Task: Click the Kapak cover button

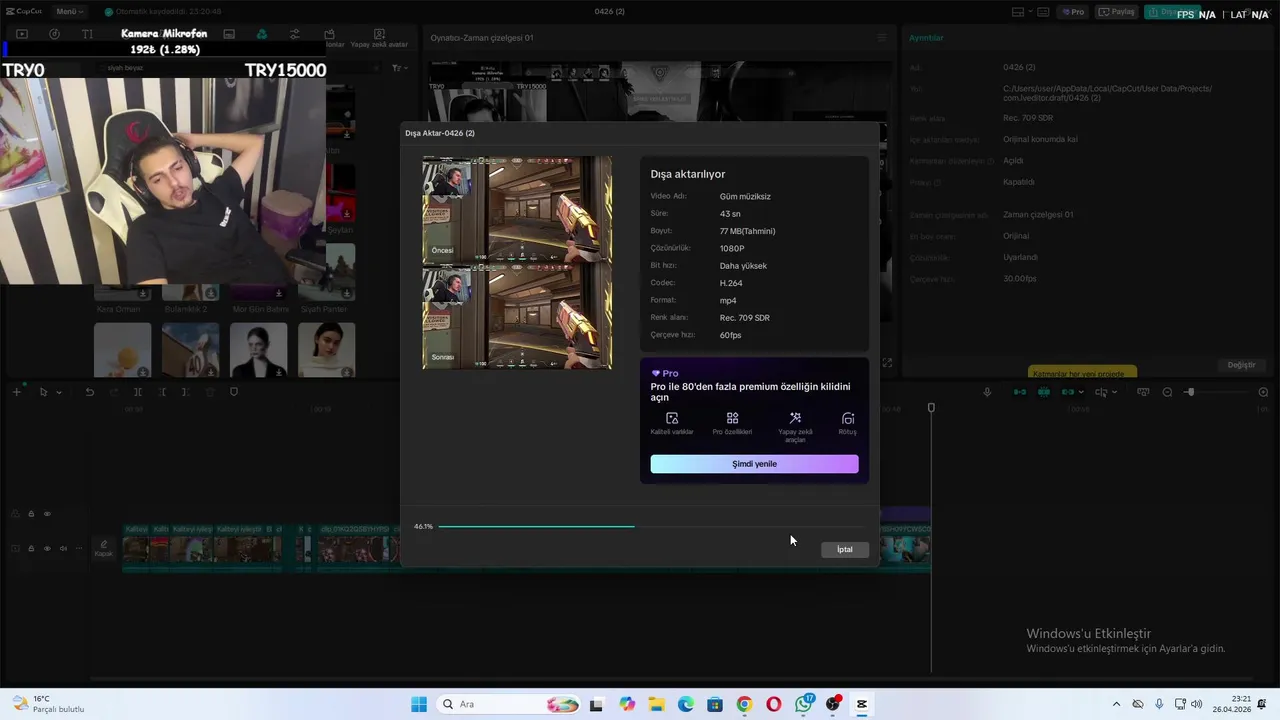Action: [x=103, y=549]
